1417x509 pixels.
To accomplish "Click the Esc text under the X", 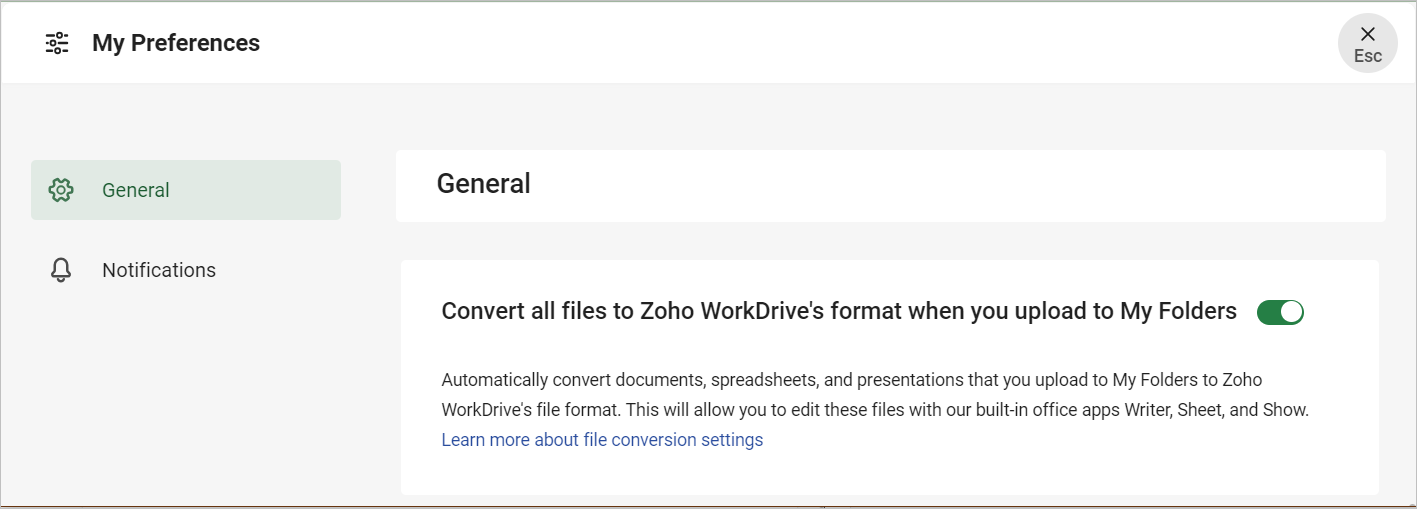I will point(1368,56).
